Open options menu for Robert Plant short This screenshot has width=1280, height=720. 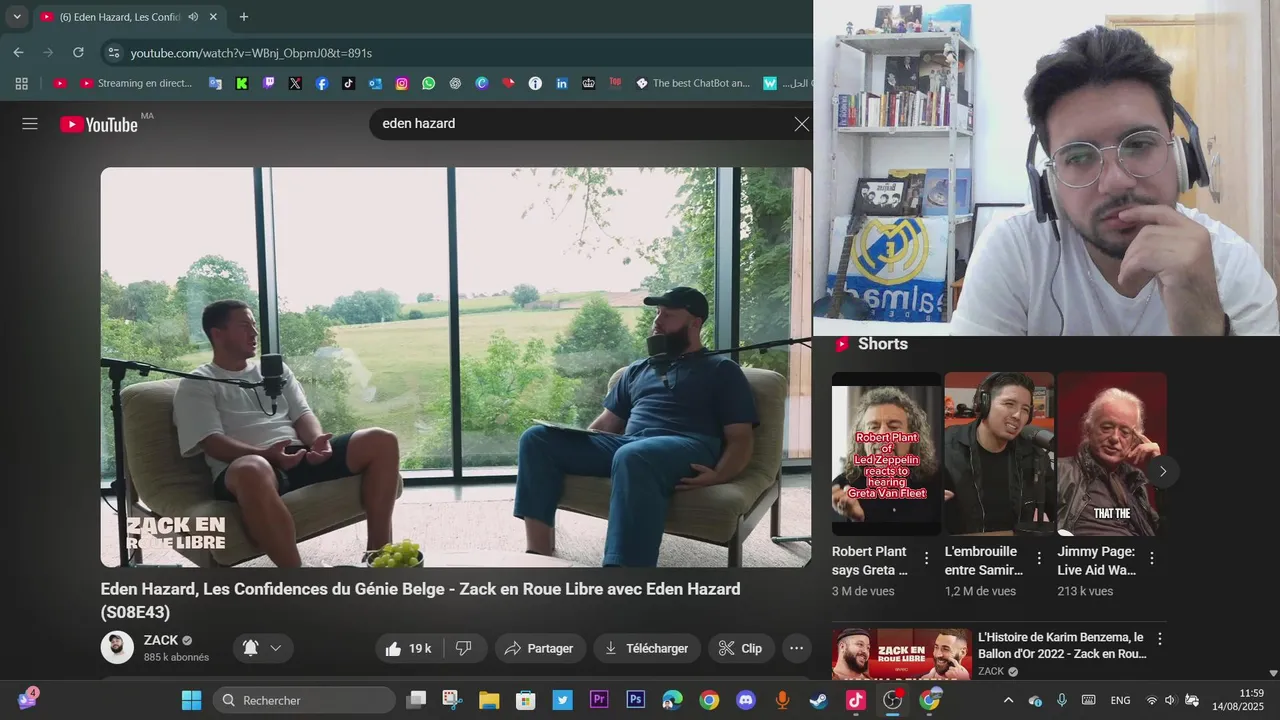tap(926, 558)
